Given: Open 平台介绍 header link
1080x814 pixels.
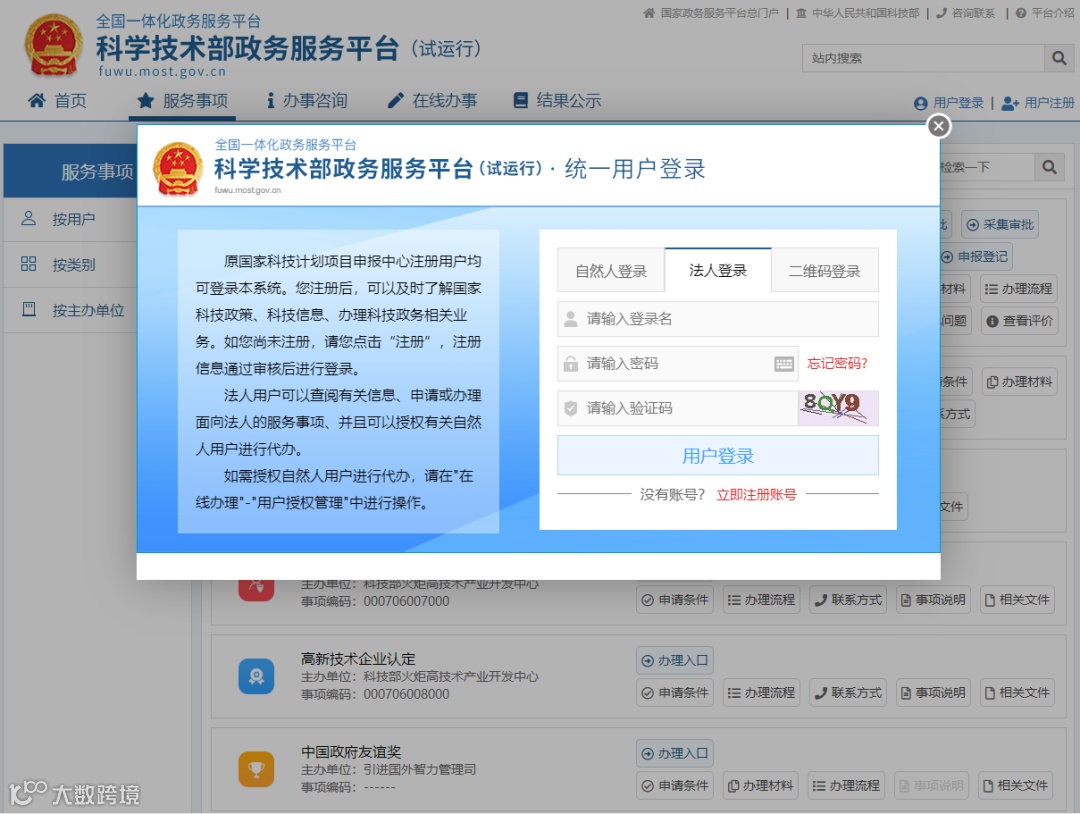Looking at the screenshot, I should [1045, 13].
